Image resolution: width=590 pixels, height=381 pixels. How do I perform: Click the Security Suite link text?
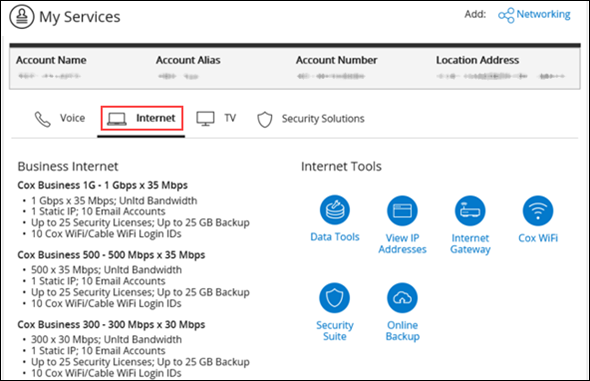[x=335, y=331]
